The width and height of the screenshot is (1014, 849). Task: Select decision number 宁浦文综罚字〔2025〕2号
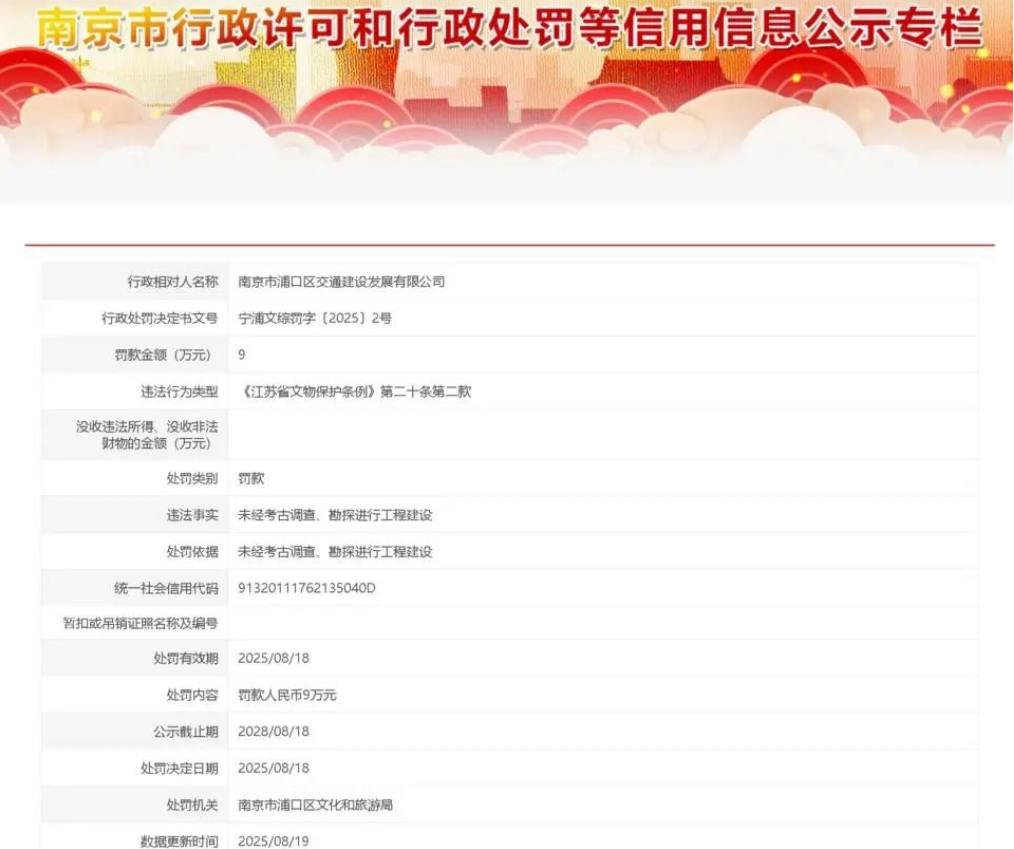[x=314, y=318]
